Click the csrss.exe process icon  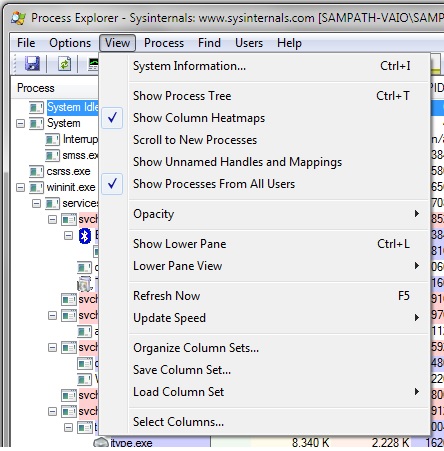[x=36, y=171]
